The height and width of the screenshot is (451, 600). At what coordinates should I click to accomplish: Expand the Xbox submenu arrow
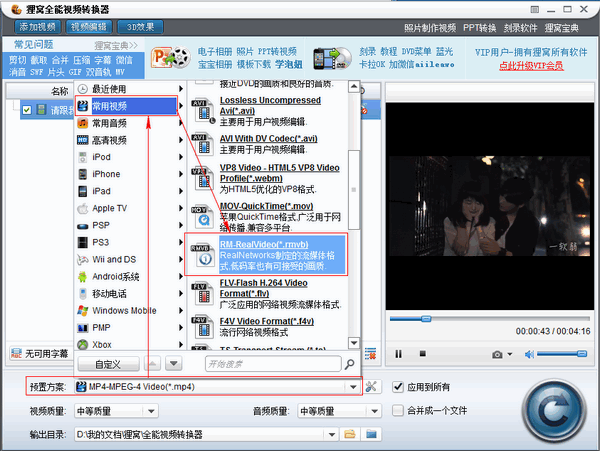[x=181, y=345]
